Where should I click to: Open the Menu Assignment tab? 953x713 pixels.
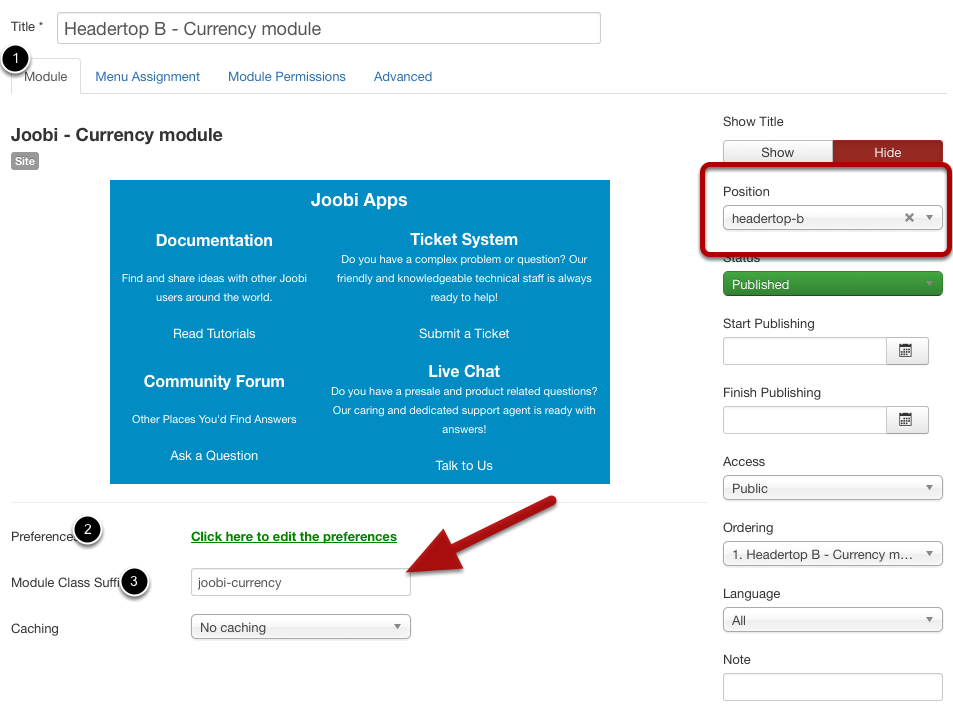(x=148, y=77)
